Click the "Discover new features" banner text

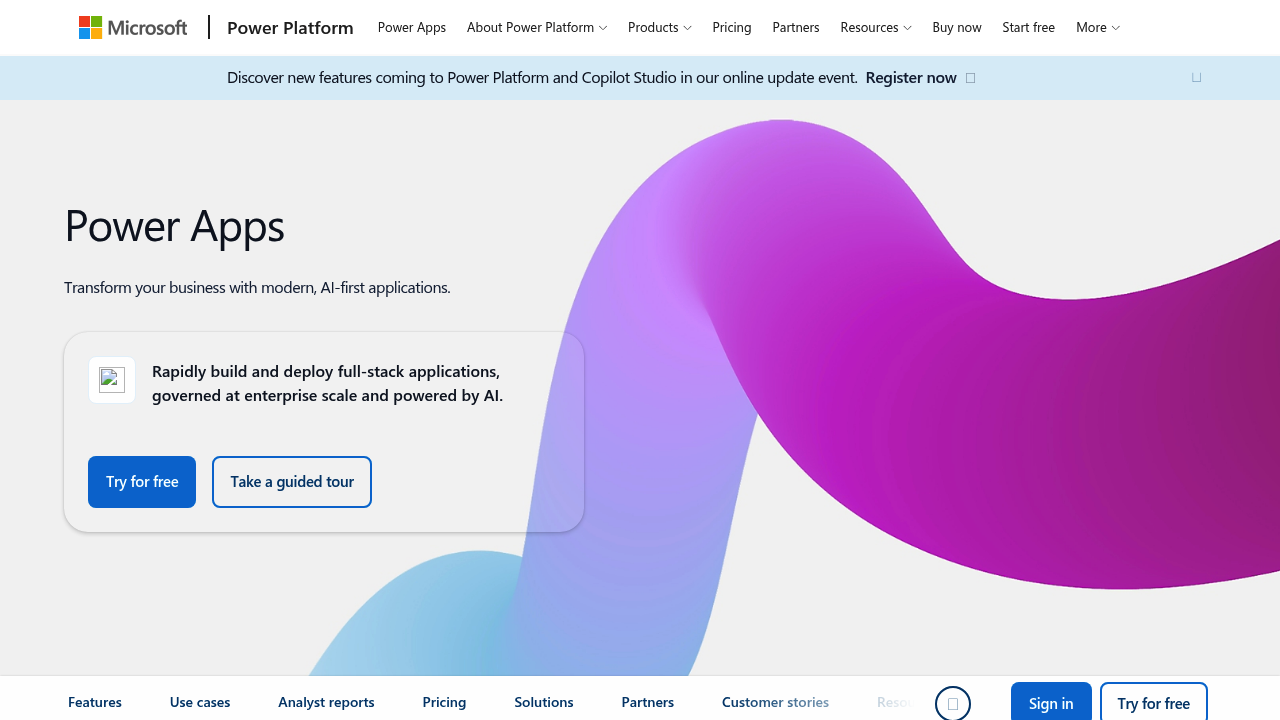(542, 78)
